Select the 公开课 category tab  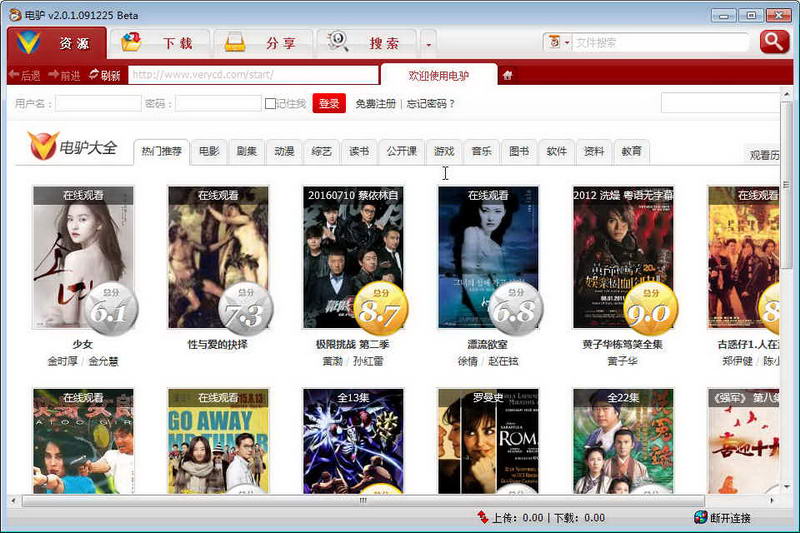point(402,151)
